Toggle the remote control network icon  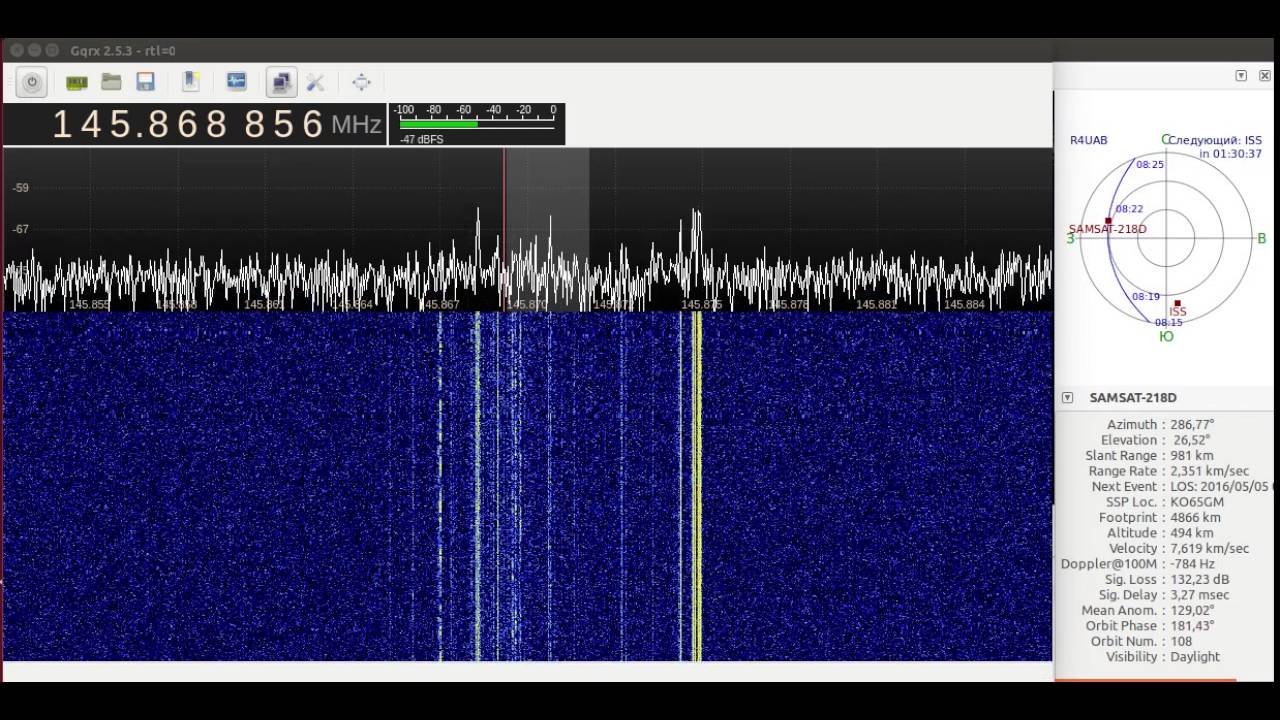tap(281, 82)
